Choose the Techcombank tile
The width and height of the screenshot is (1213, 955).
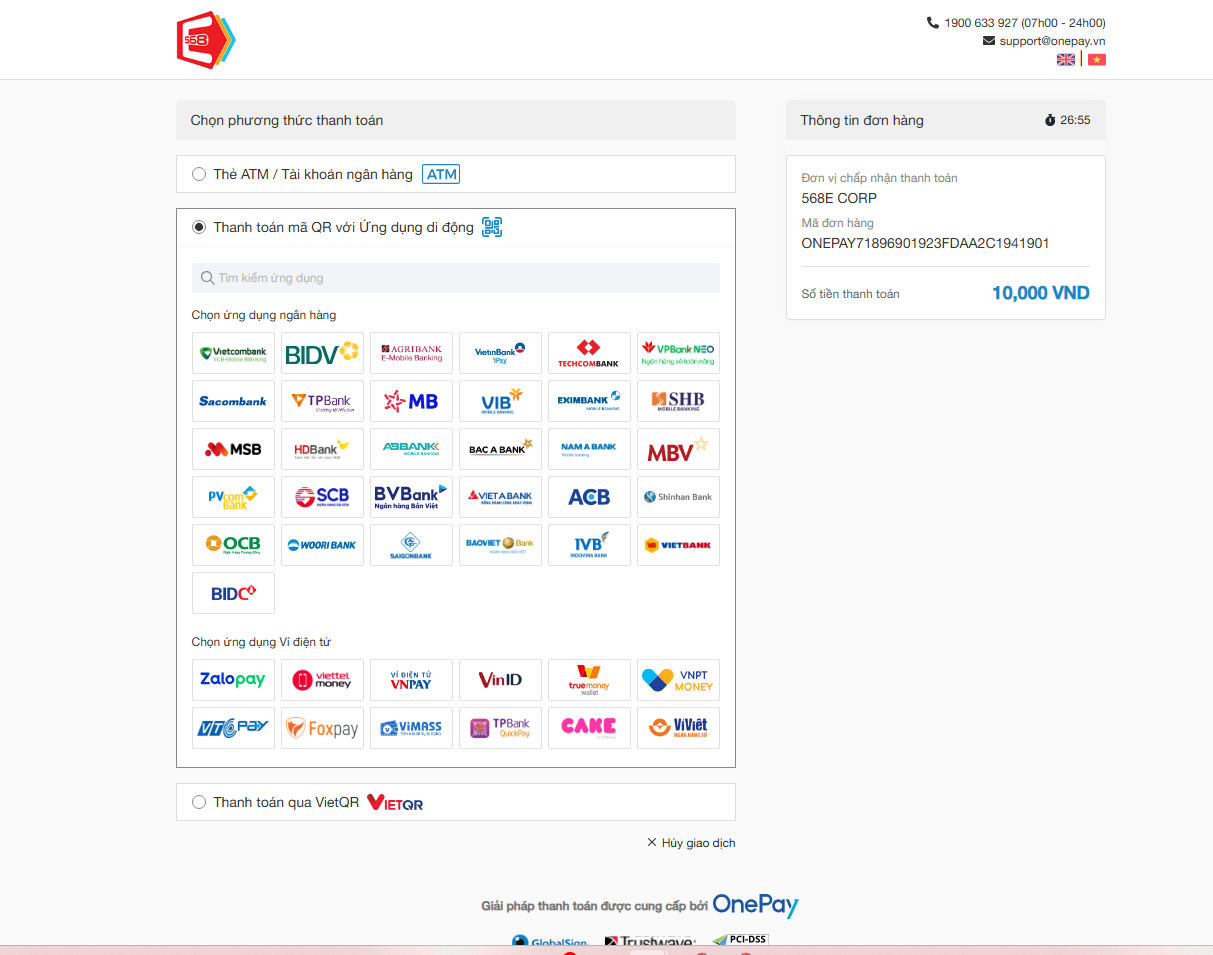tap(589, 353)
